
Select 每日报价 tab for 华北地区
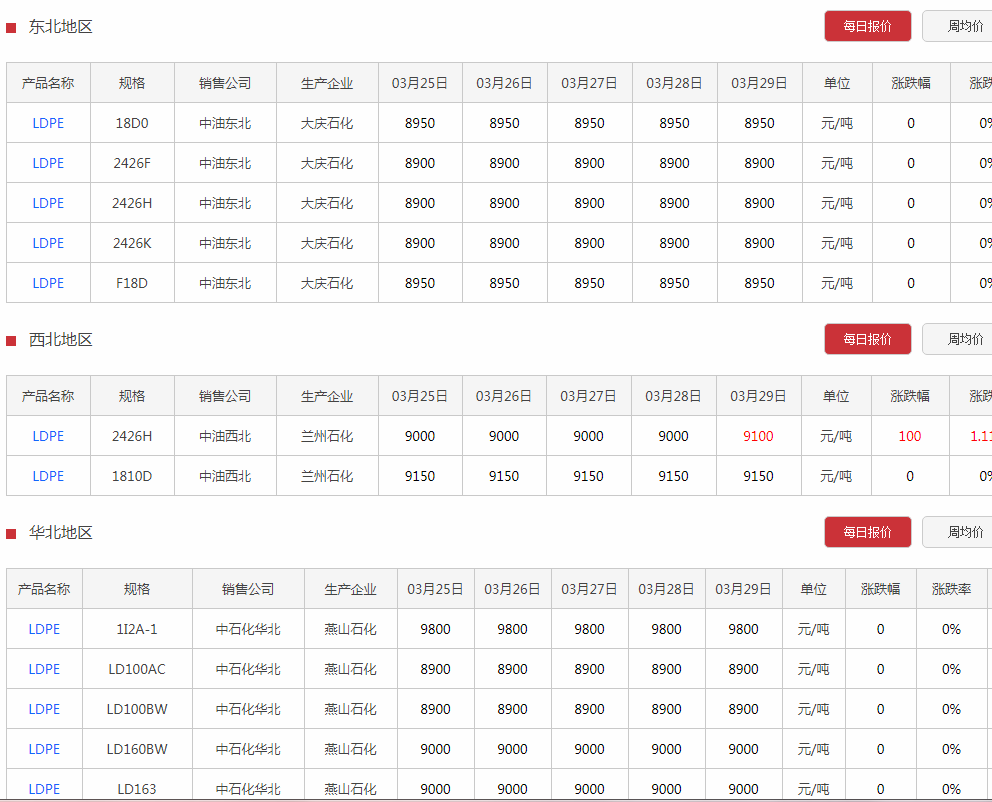[x=867, y=532]
